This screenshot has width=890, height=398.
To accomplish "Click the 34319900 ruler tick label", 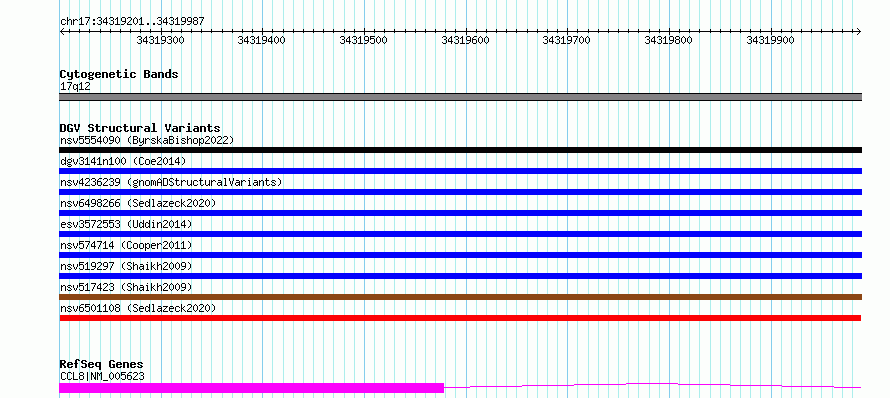I will [770, 40].
